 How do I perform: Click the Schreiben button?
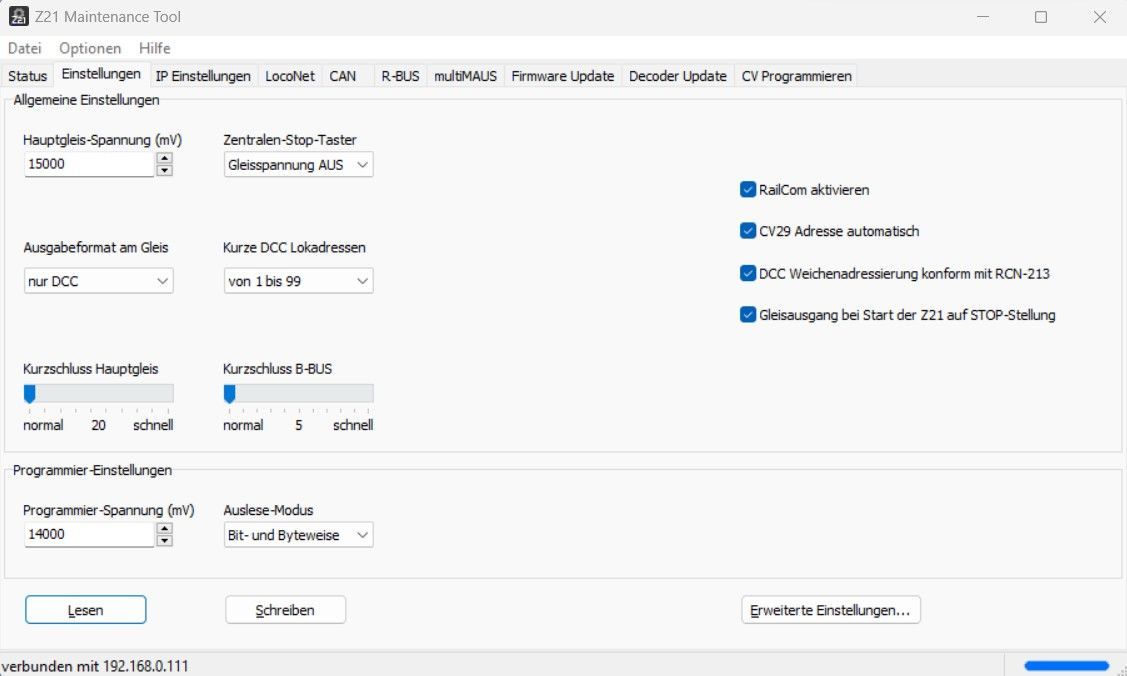point(285,610)
